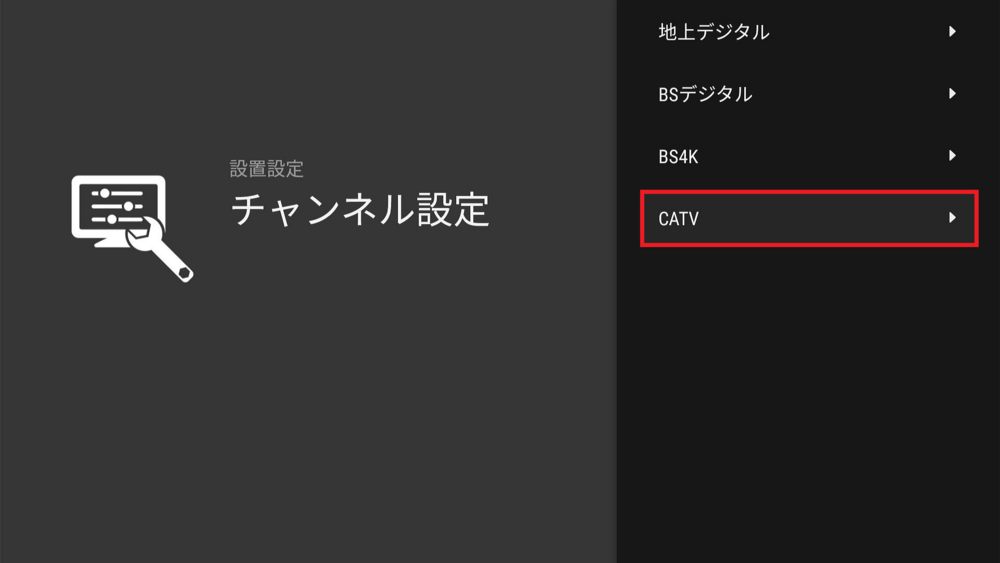Click the BS4K label text
This screenshot has height=563, width=1000.
tap(678, 157)
